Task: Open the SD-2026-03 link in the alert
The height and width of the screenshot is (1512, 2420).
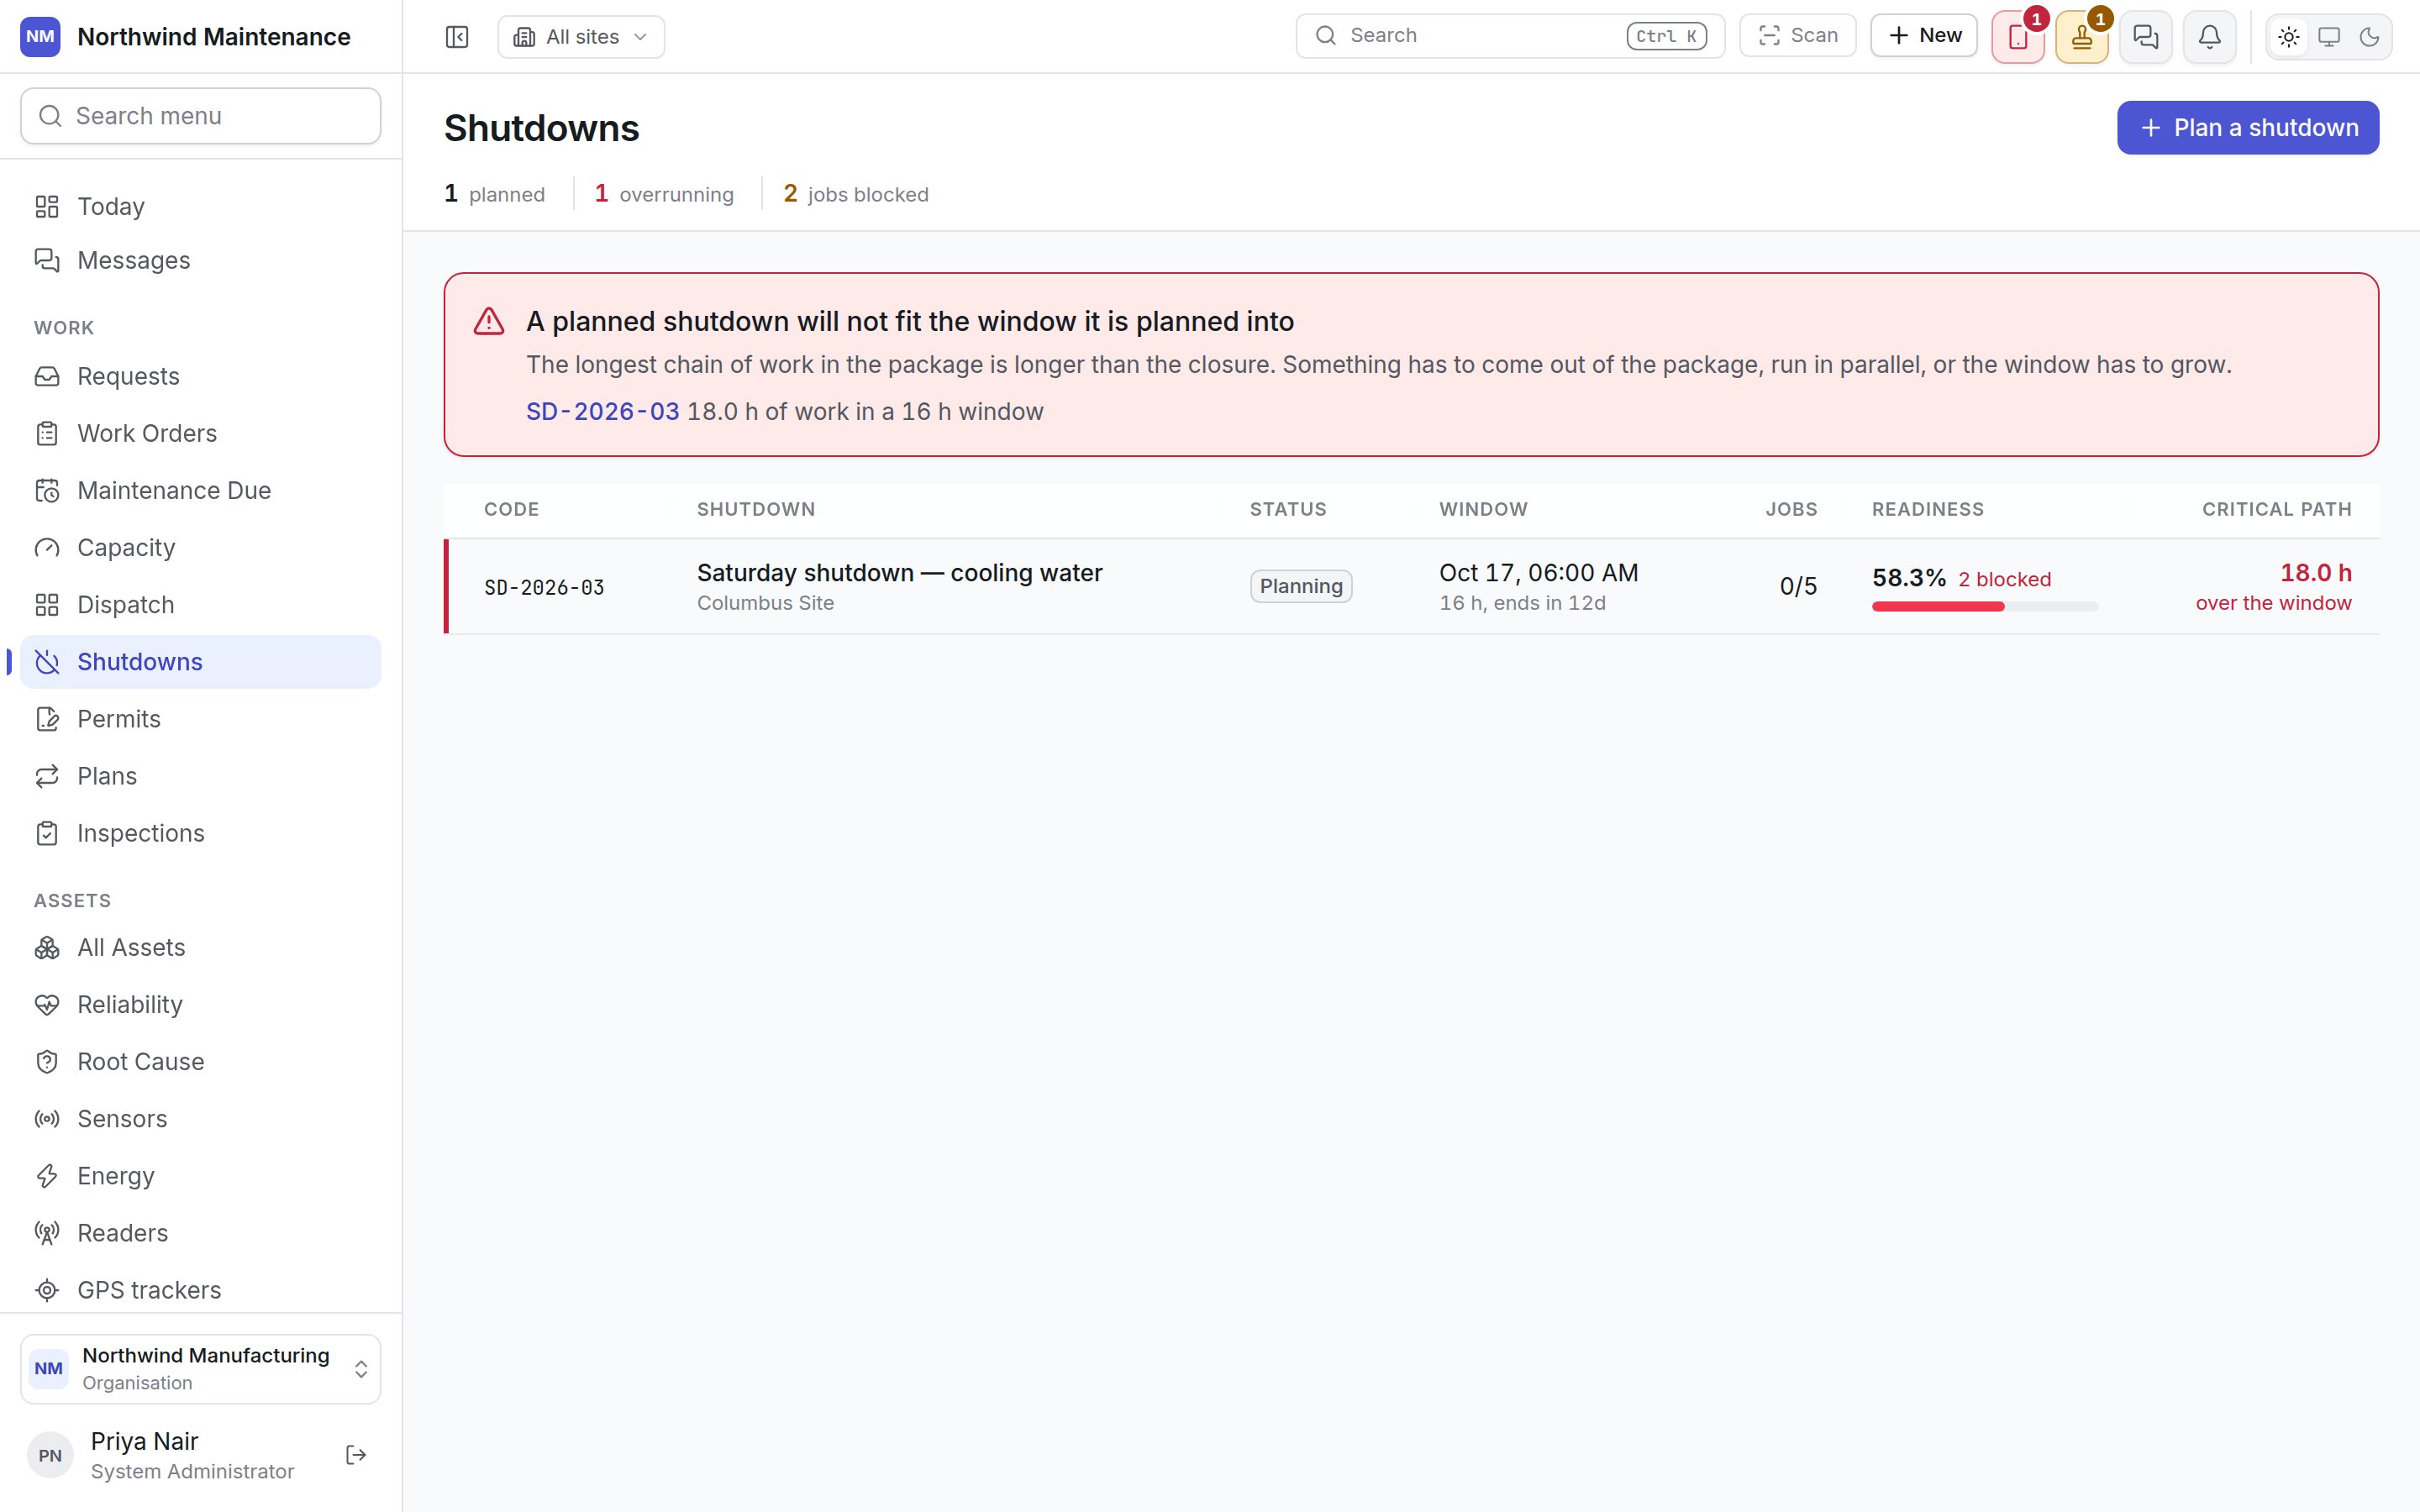Action: point(603,412)
